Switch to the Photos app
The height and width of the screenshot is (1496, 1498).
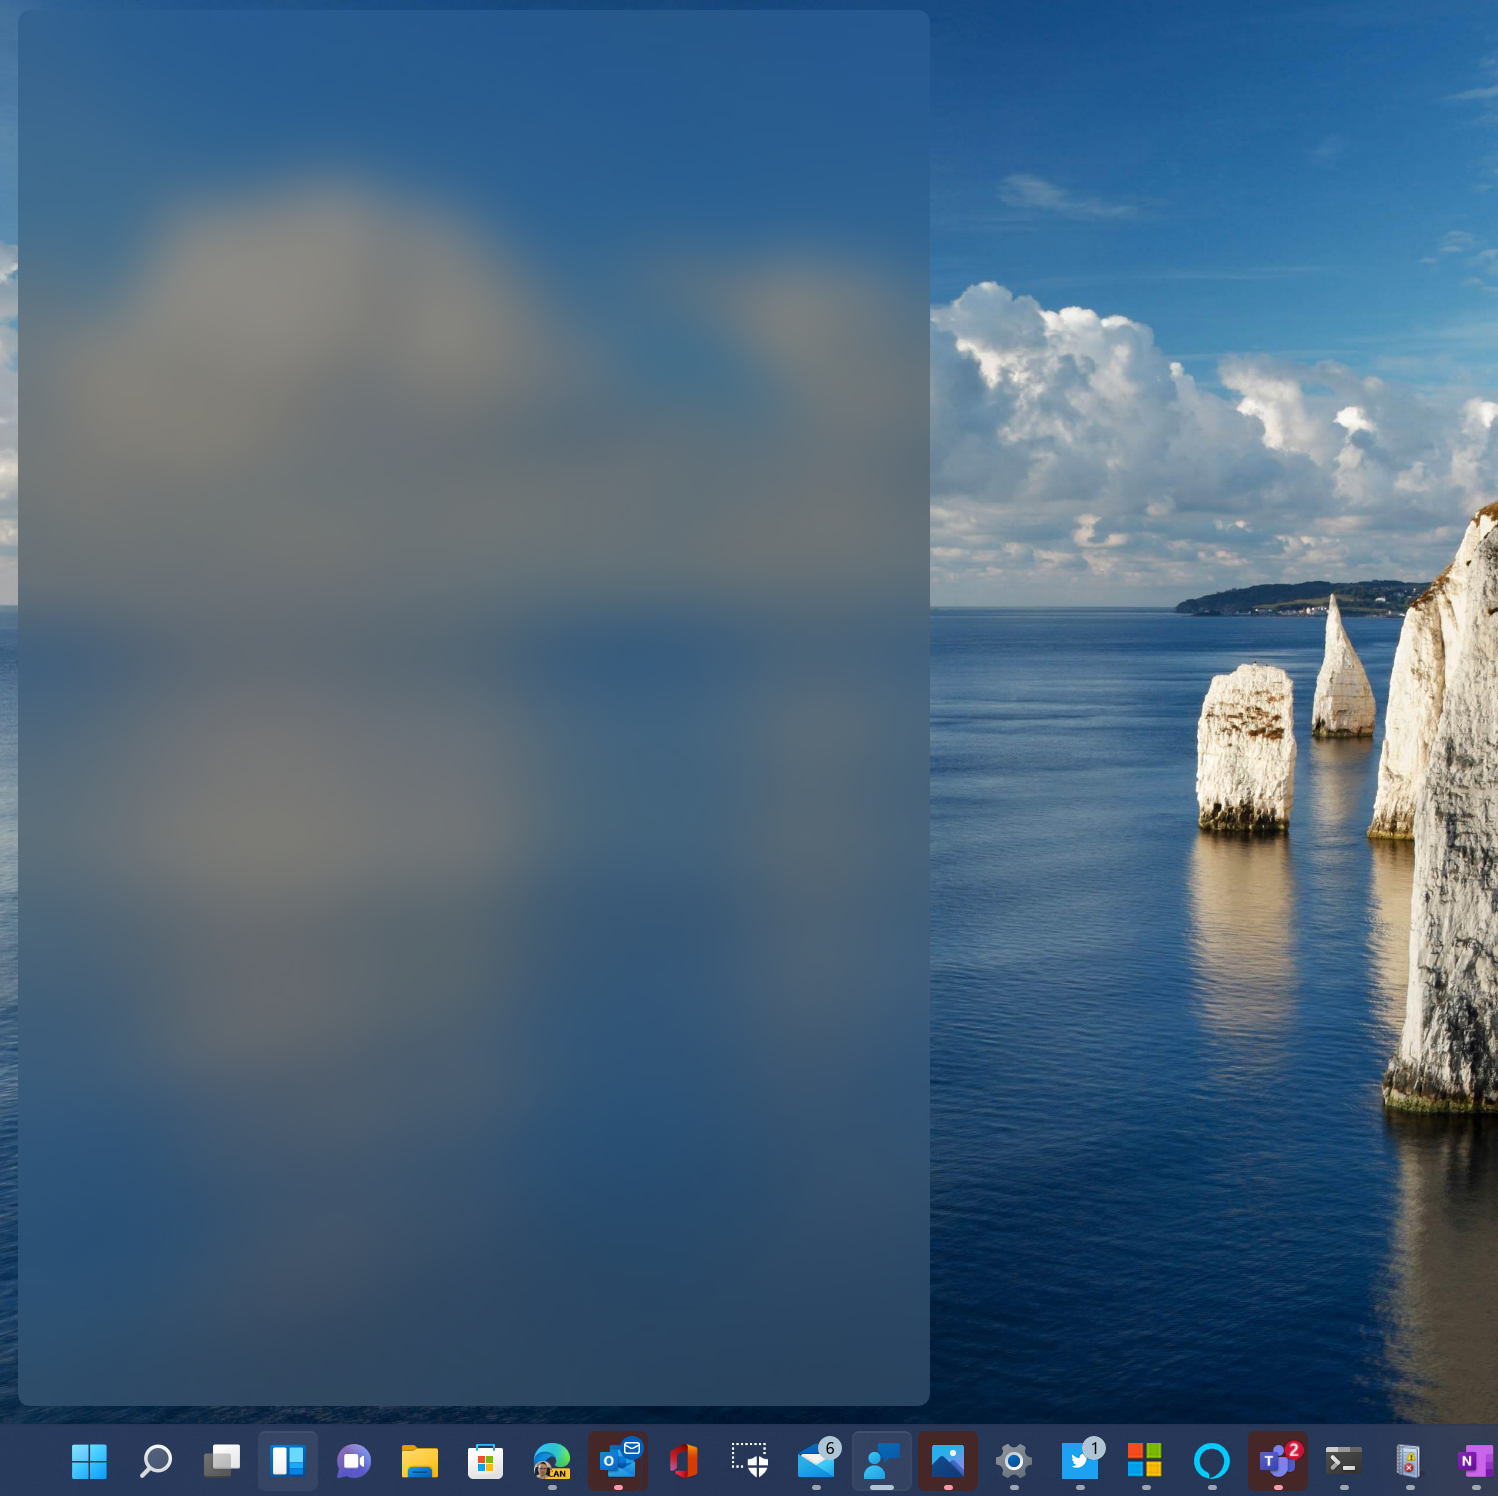click(948, 1461)
